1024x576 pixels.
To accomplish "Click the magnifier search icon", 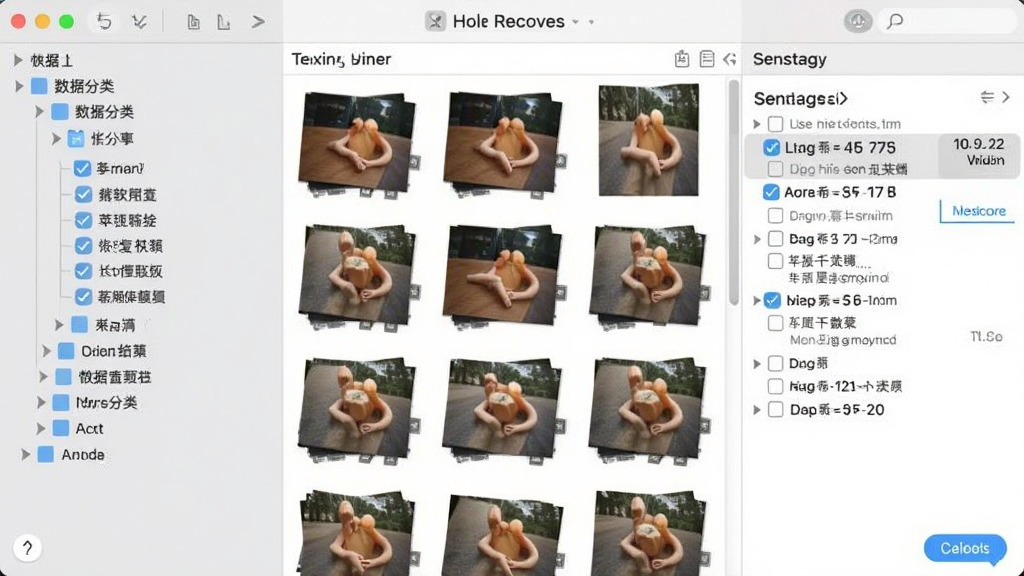I will point(895,22).
